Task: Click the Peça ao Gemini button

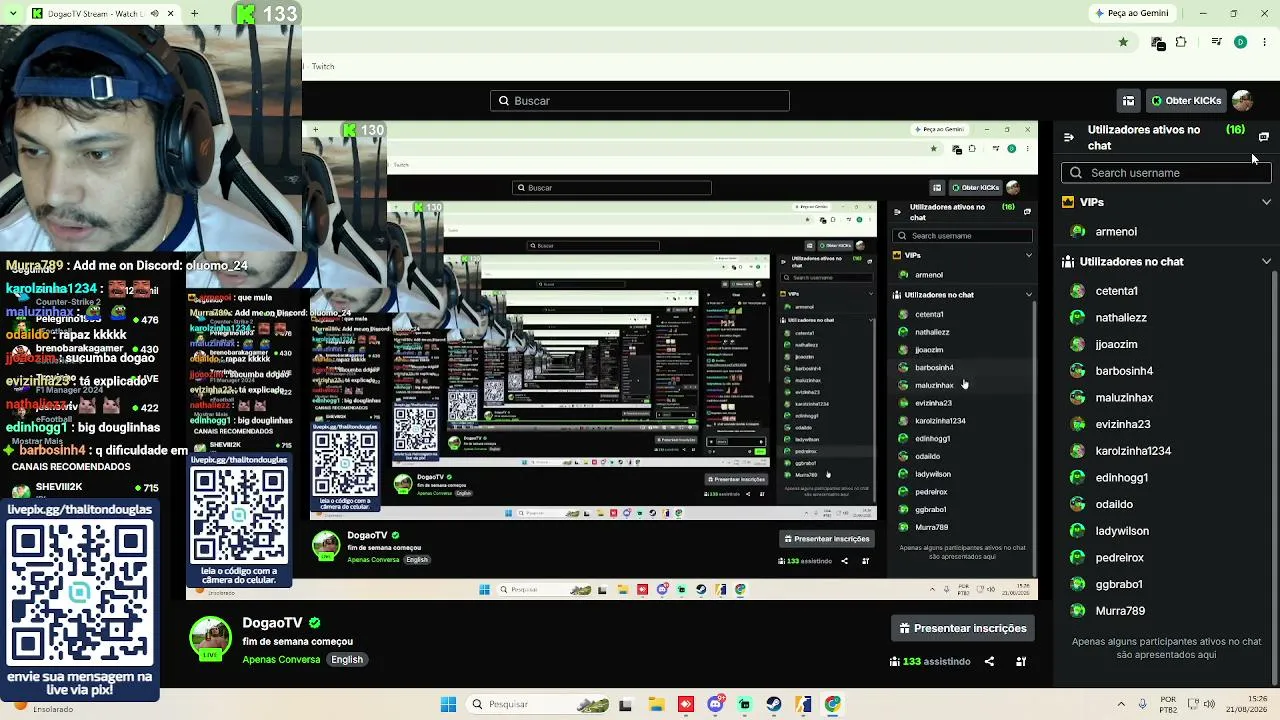Action: (1132, 13)
